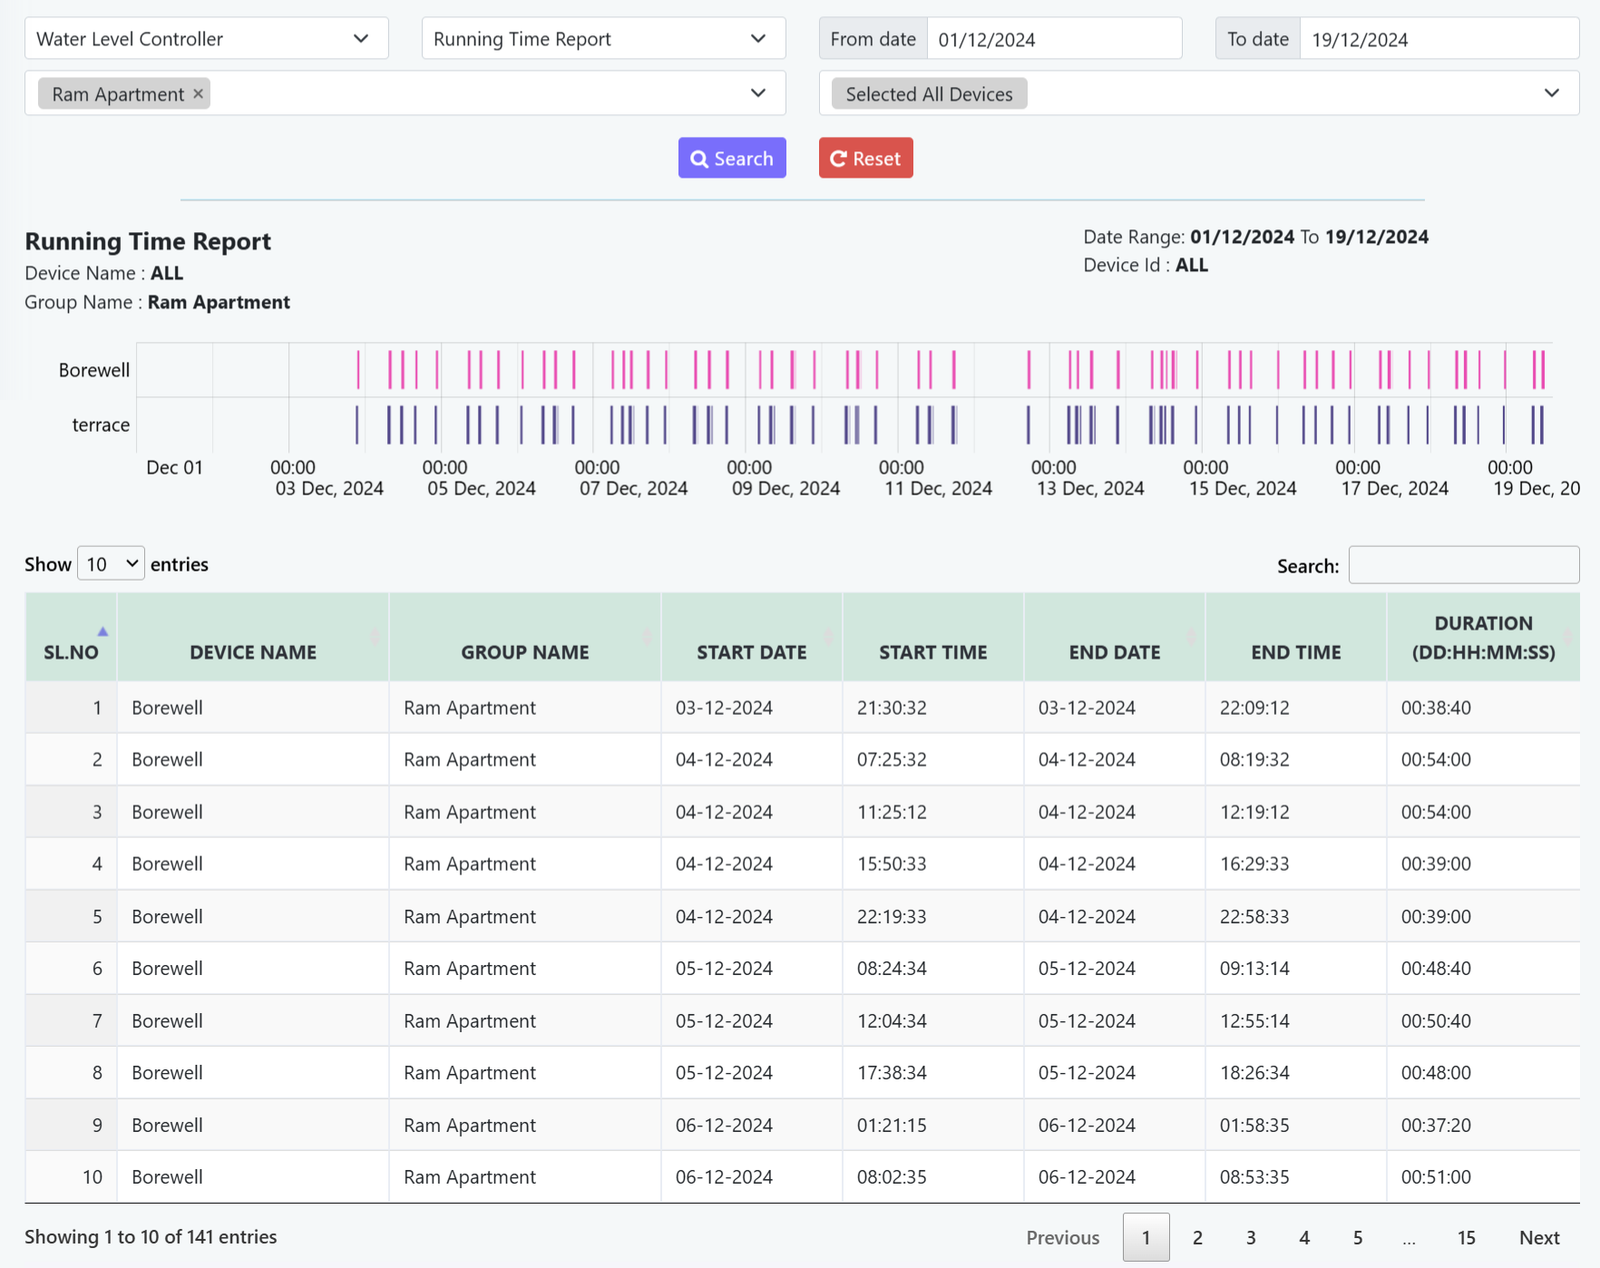Click Next in table pagination
Viewport: 1600px width, 1268px height.
click(1539, 1238)
